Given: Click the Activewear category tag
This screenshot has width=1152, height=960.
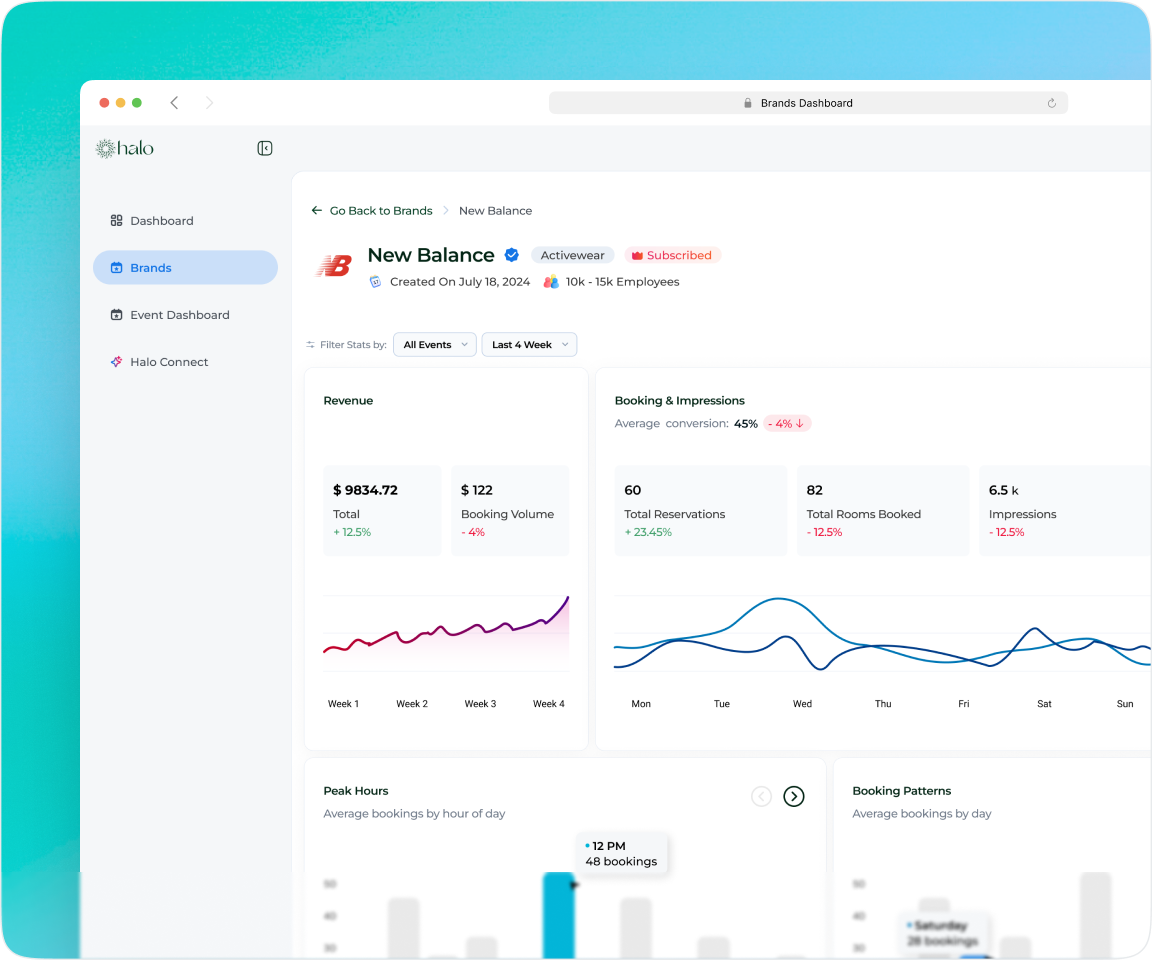Looking at the screenshot, I should tap(572, 255).
